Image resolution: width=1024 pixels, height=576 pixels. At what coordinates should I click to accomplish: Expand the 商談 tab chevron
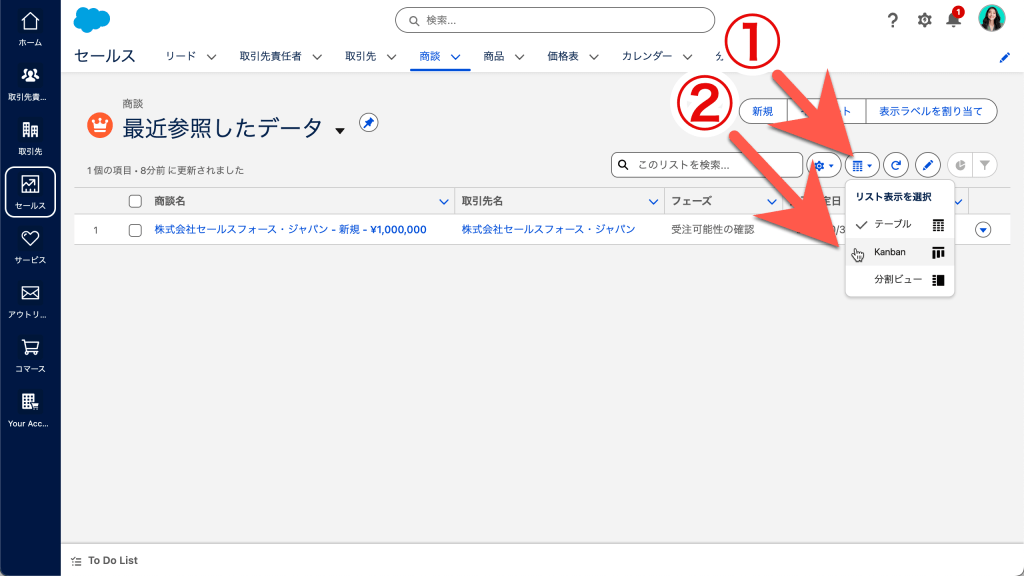point(456,57)
